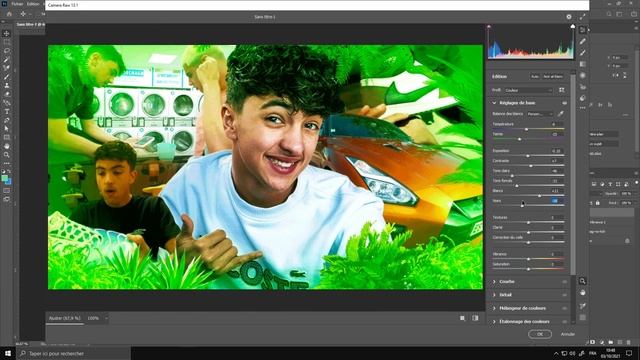Click the Noir et blanc button
Screen dimensions: 640x360
coord(553,76)
